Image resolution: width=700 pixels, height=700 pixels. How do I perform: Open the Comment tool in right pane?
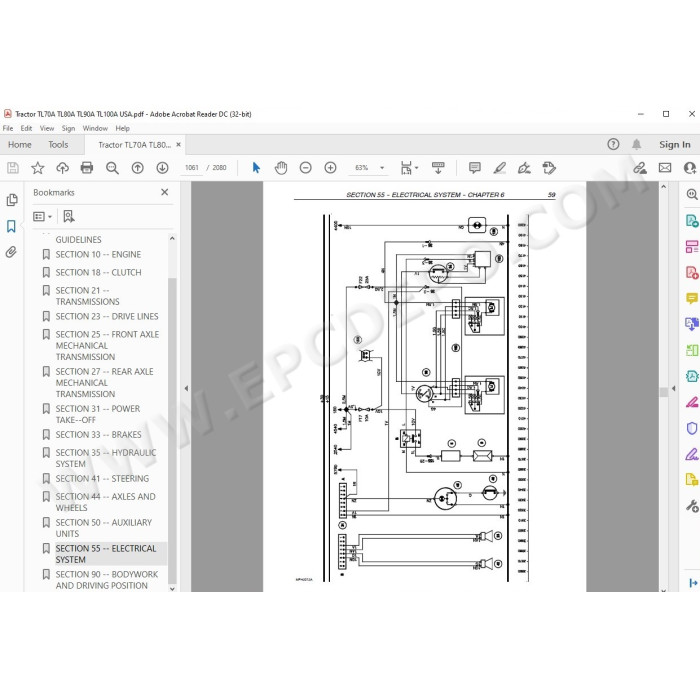click(x=692, y=298)
